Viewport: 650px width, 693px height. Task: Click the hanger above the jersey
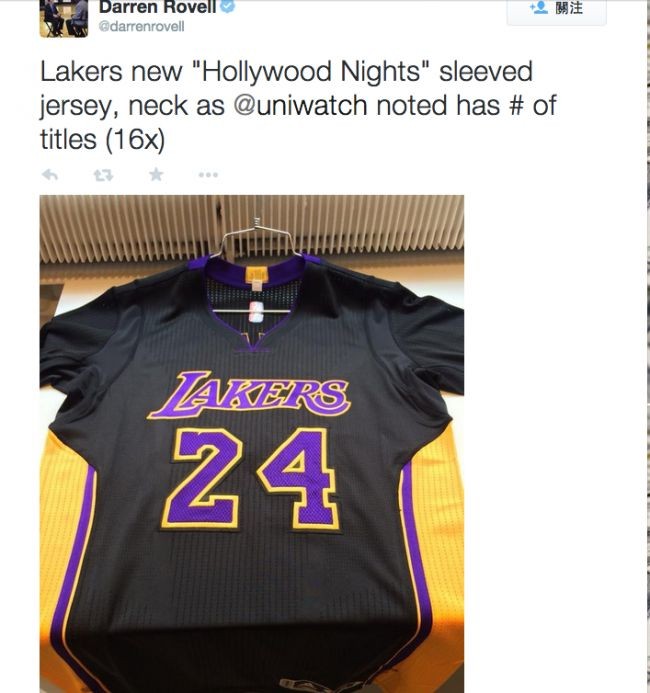click(x=255, y=238)
